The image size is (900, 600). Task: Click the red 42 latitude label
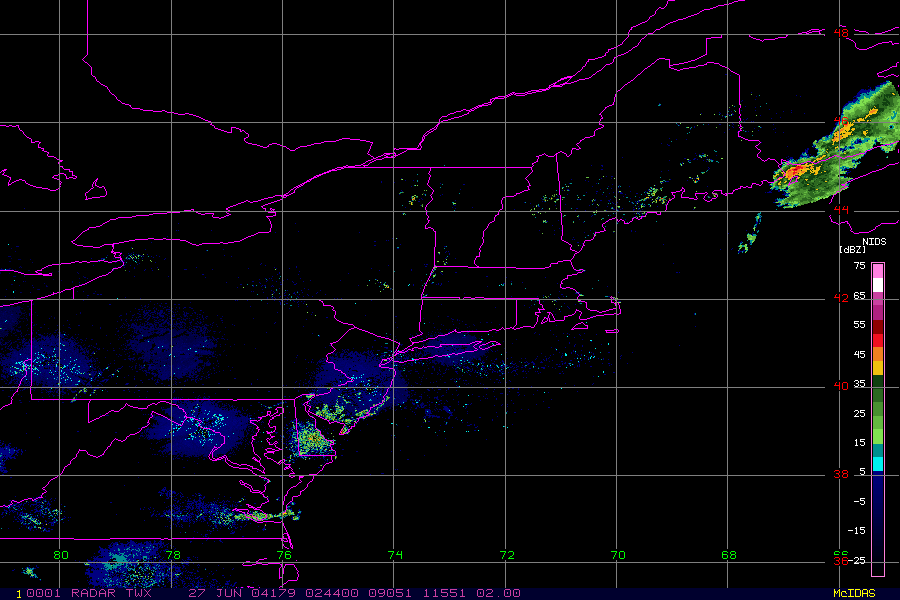(x=841, y=299)
